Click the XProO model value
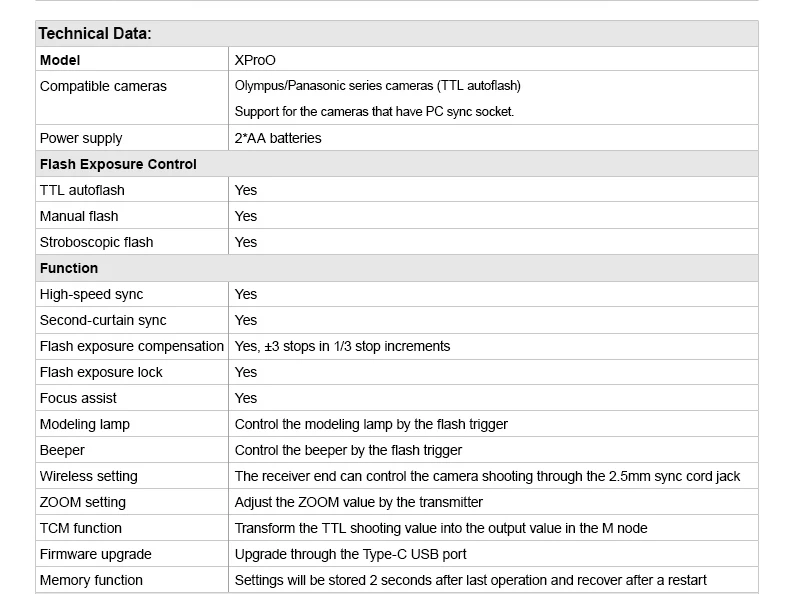The height and width of the screenshot is (594, 790). coord(255,60)
